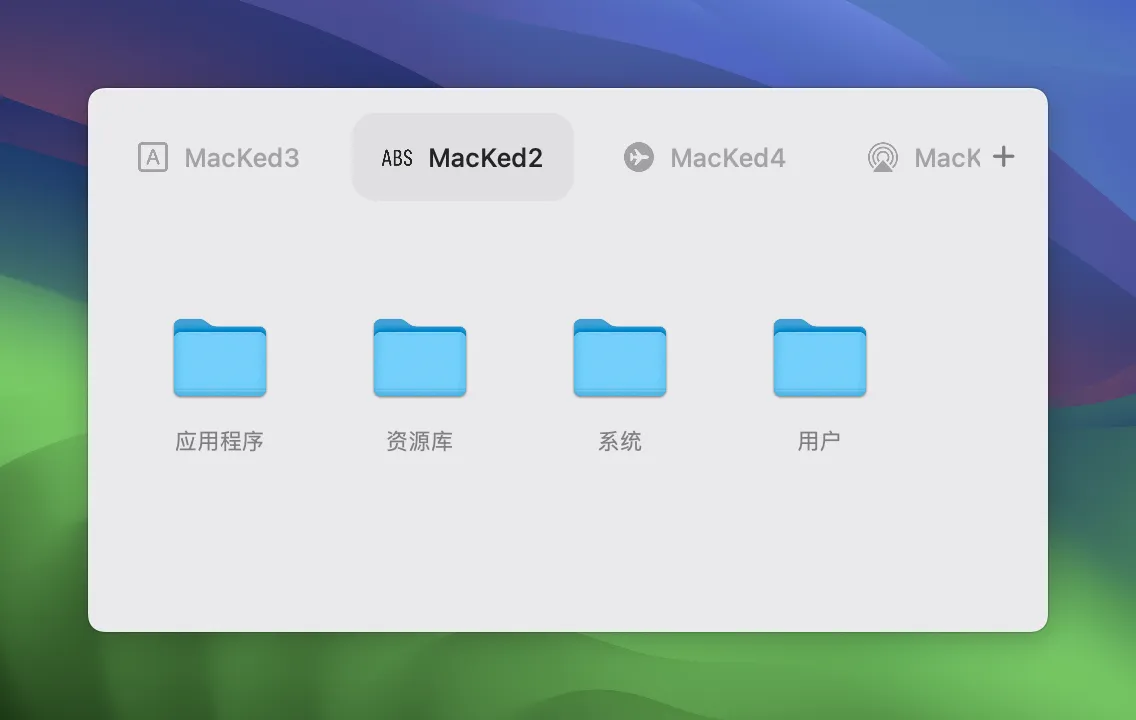Select the 用户 folder icon
Screen dimensions: 1136x720
coord(820,358)
